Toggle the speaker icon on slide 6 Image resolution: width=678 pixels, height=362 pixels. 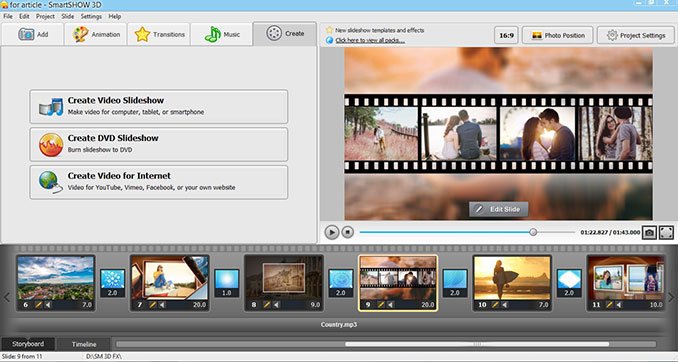click(x=48, y=305)
